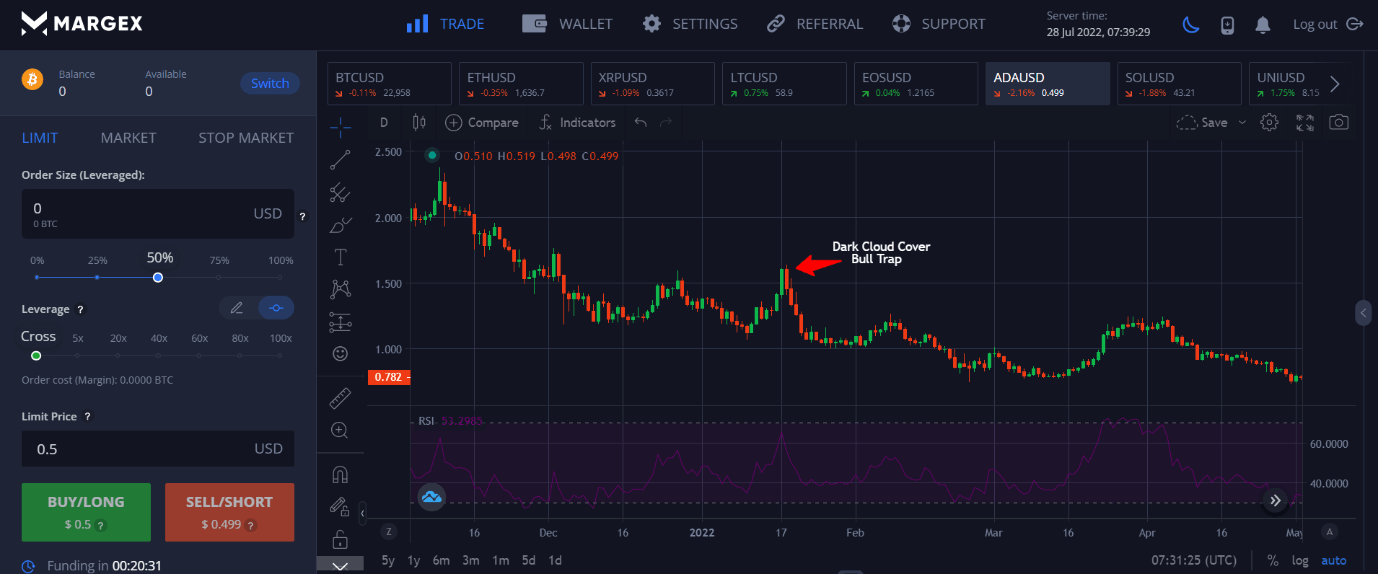Change the D timeframe interval

point(384,122)
